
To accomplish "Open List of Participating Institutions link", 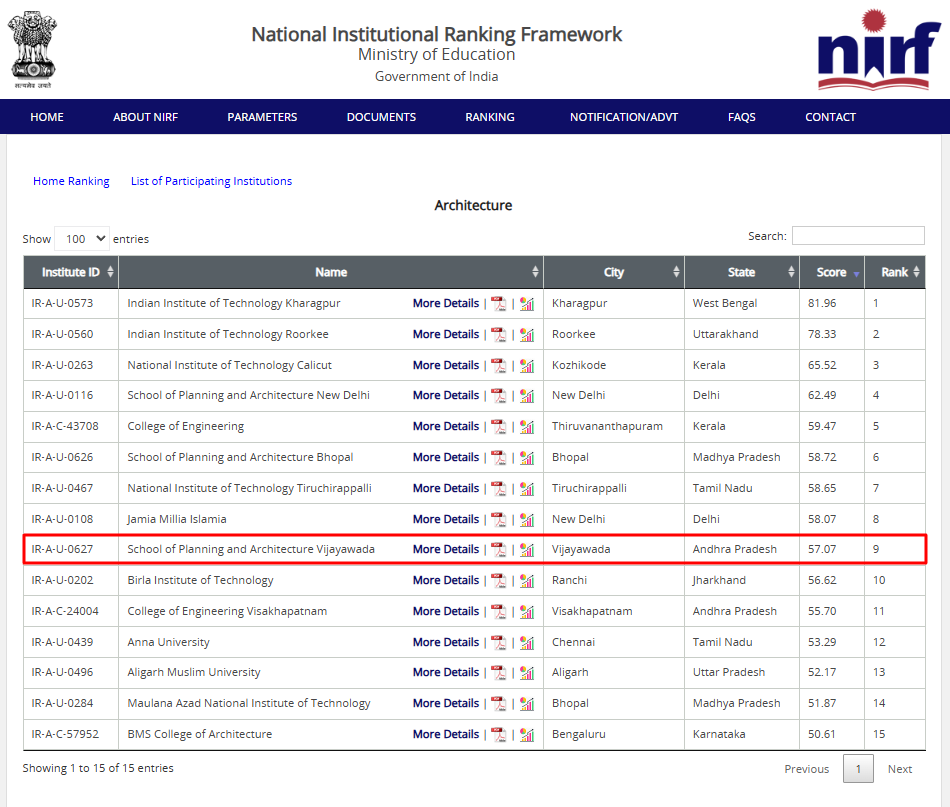I will [x=211, y=181].
